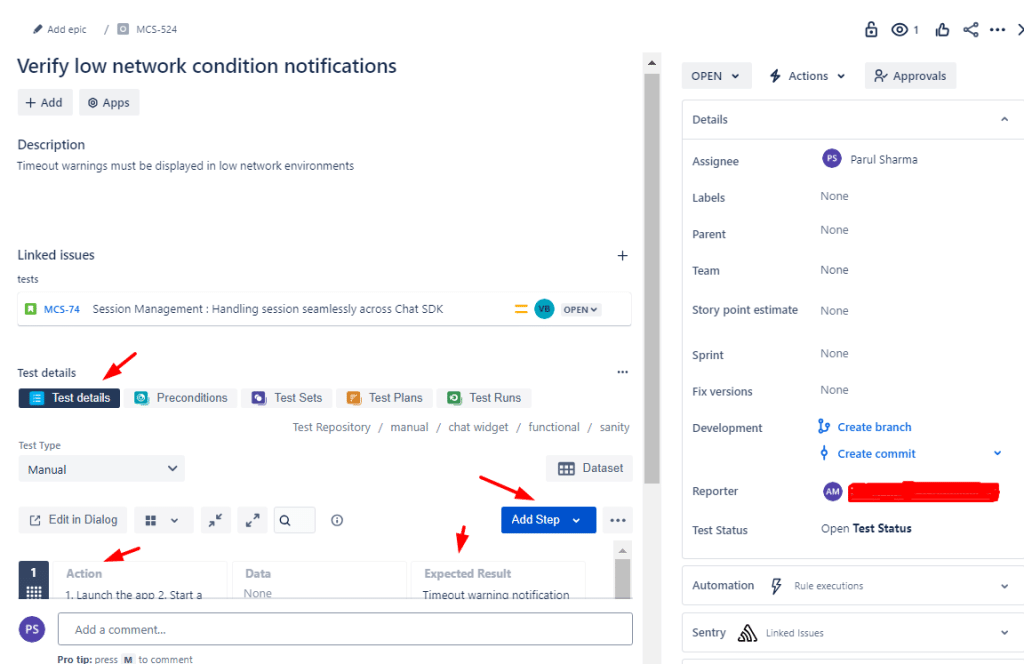Screen dimensions: 1024x664
Task: Expand the Add Step dropdown chevron
Action: (576, 520)
